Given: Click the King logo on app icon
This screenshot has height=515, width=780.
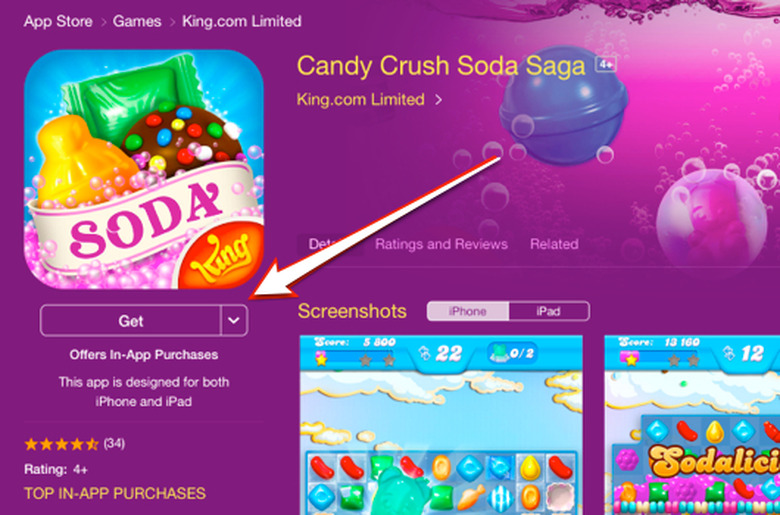Looking at the screenshot, I should tap(222, 256).
